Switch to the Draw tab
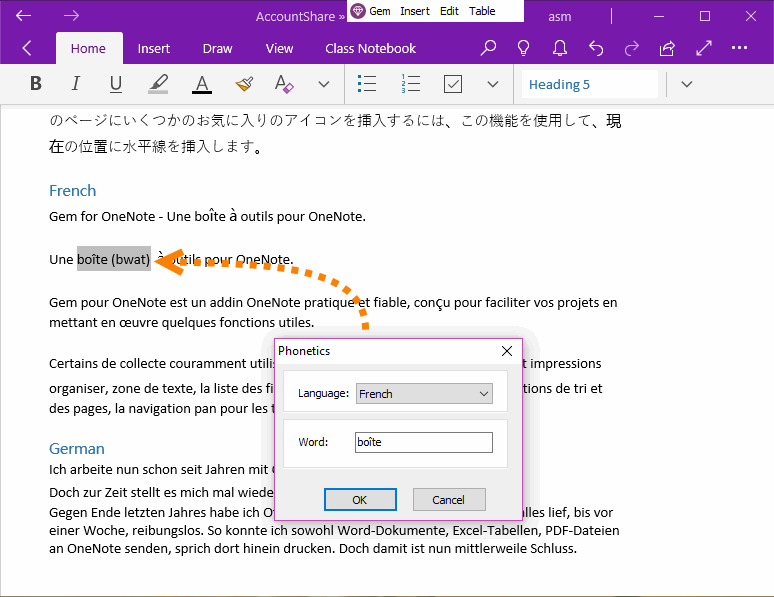This screenshot has width=774, height=597. pos(217,48)
